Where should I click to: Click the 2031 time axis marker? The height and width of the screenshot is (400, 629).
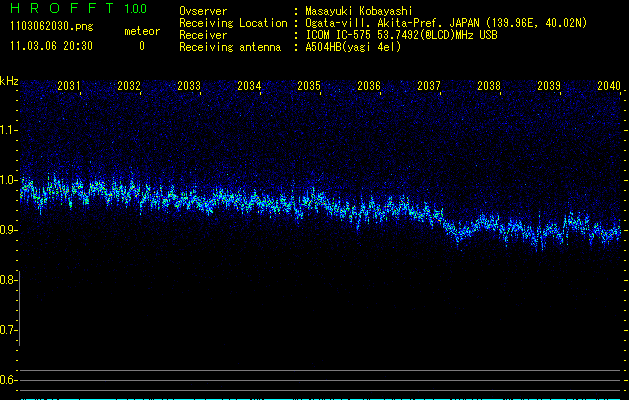click(69, 87)
